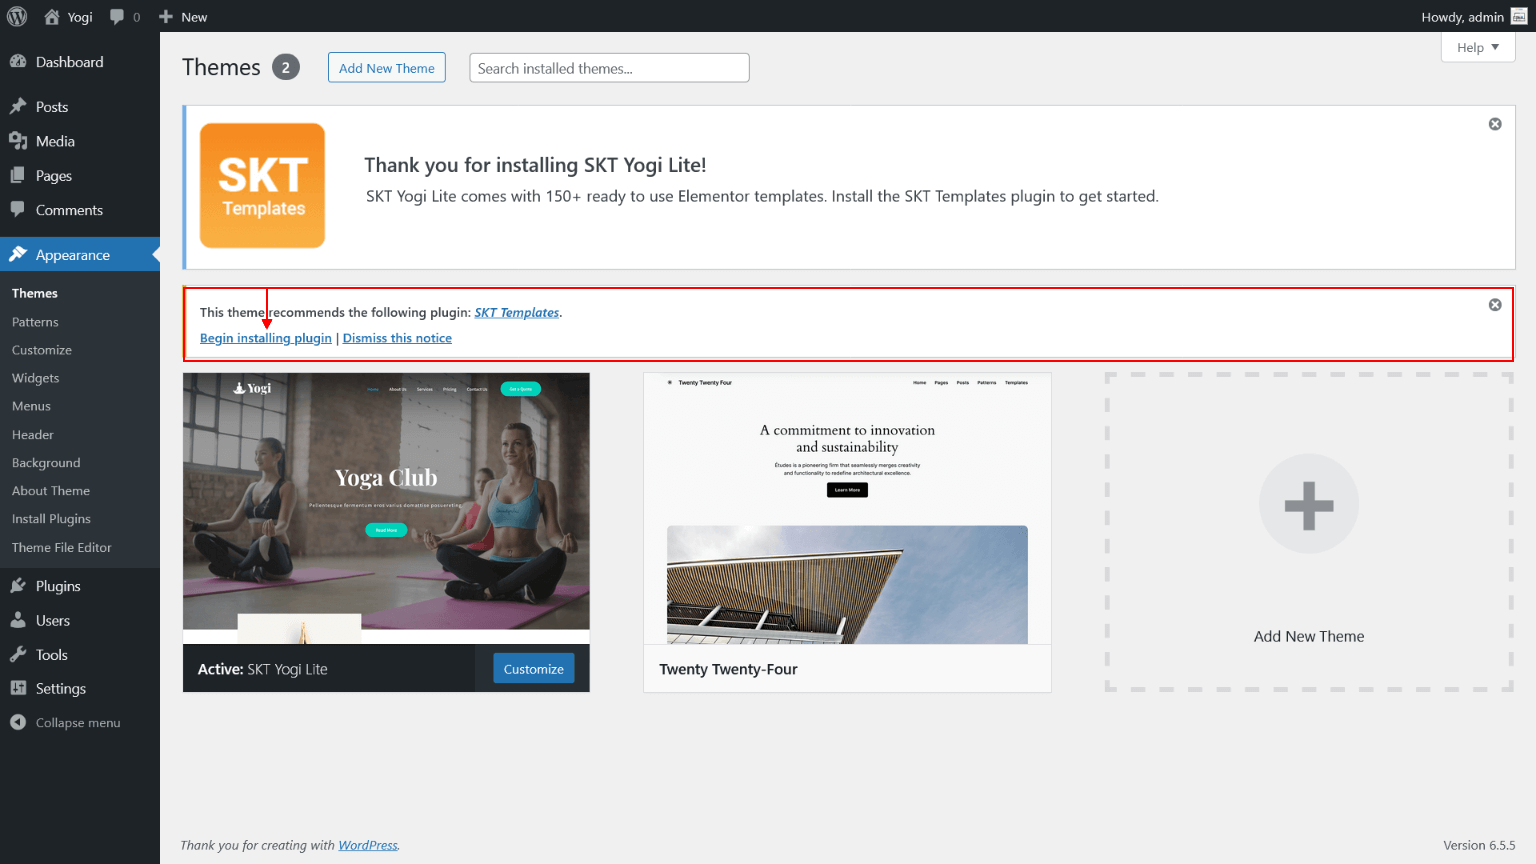Click Customize on the active theme
The height and width of the screenshot is (864, 1536).
pyautogui.click(x=533, y=669)
